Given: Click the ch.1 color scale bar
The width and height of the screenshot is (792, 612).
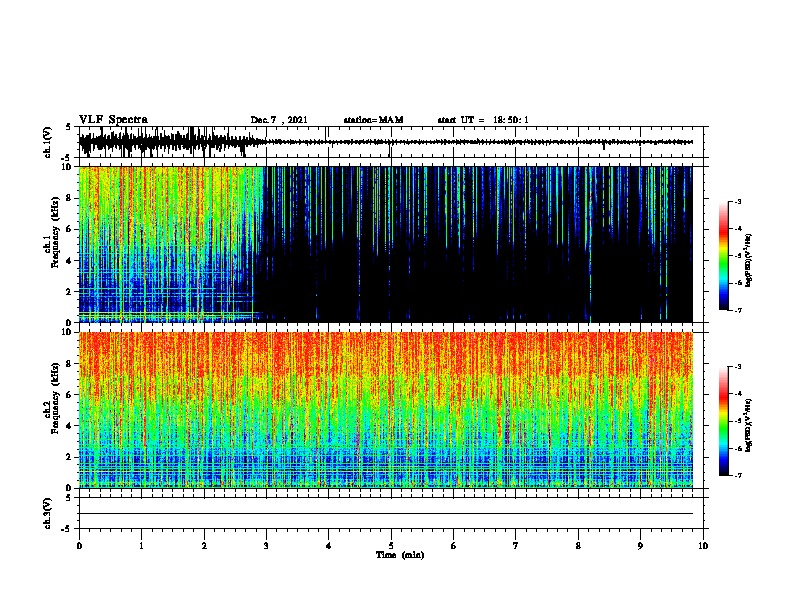Looking at the screenshot, I should [x=723, y=256].
